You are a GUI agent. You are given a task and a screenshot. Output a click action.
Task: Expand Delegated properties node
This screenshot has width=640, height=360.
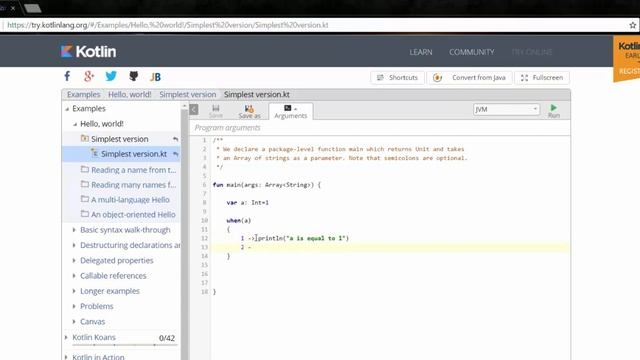coord(74,260)
